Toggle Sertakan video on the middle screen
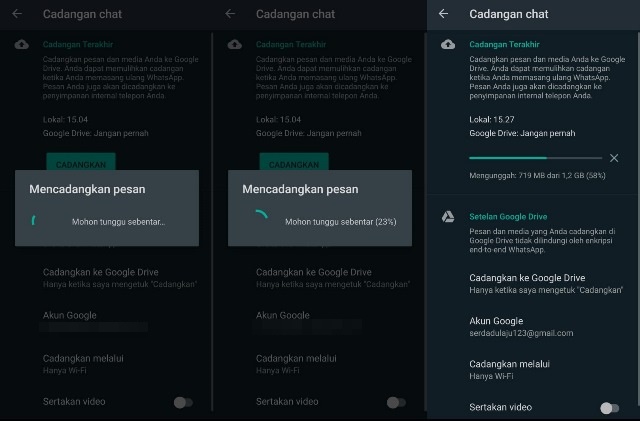 (396, 403)
